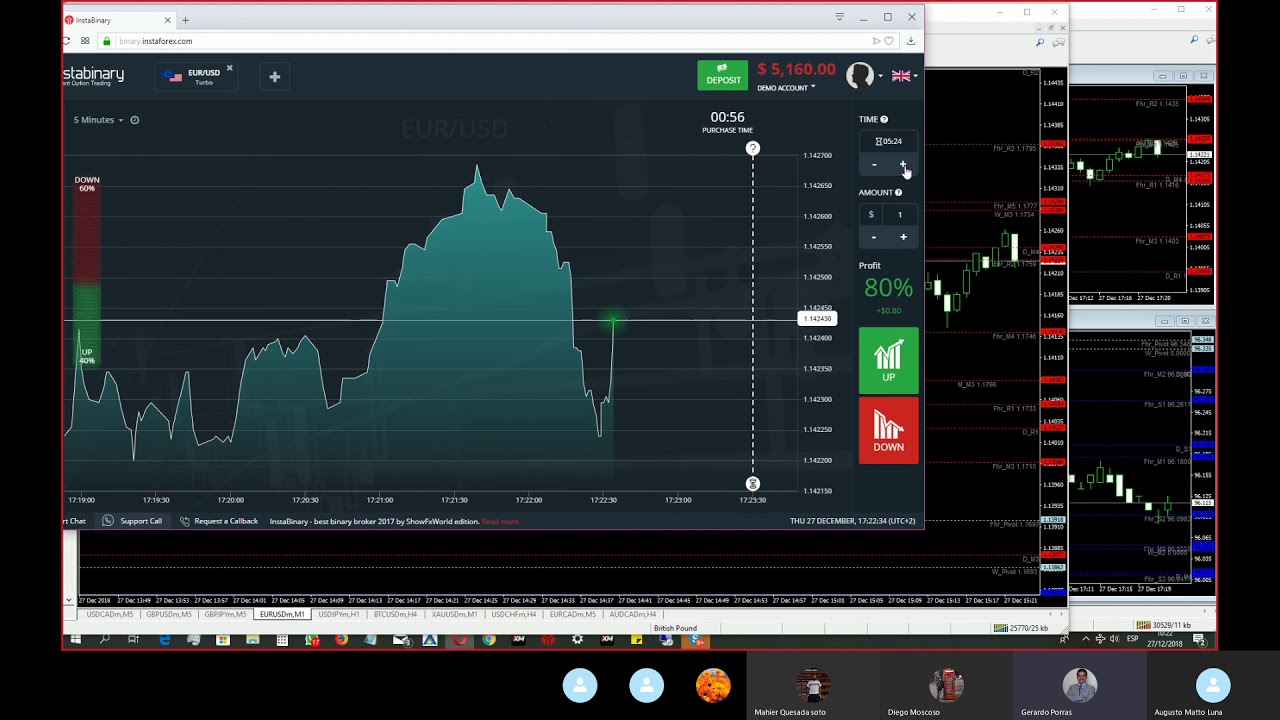
Task: Decrease trade amount with minus
Action: point(874,237)
